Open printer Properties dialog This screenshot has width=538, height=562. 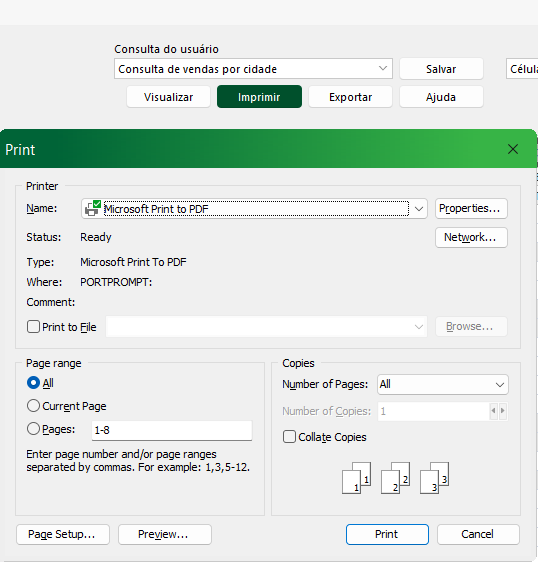point(471,208)
